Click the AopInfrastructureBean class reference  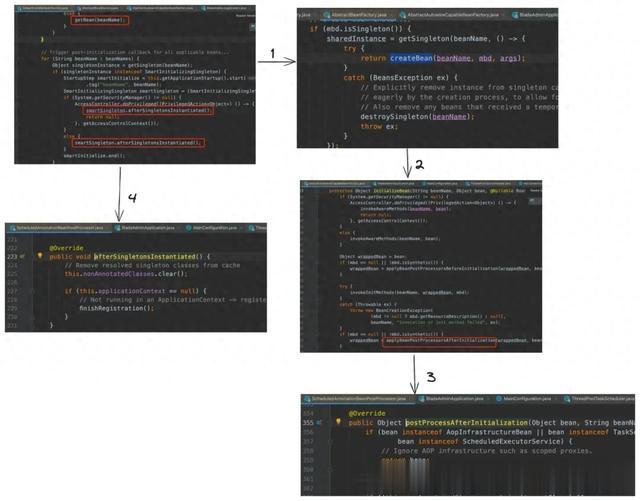click(x=489, y=432)
